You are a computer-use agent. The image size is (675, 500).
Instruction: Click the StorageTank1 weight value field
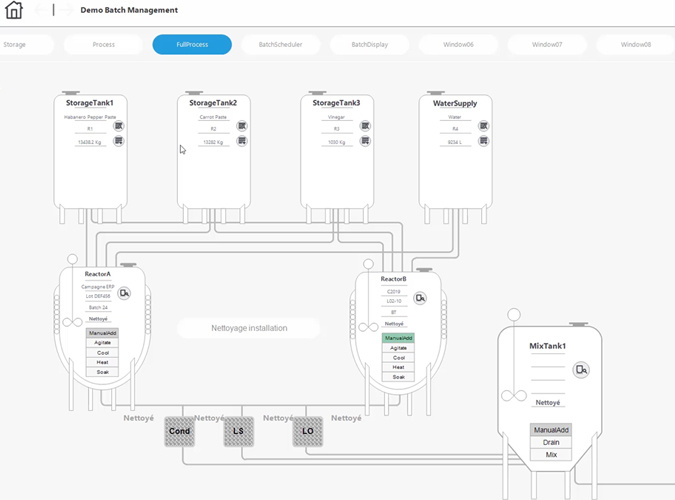[91, 142]
